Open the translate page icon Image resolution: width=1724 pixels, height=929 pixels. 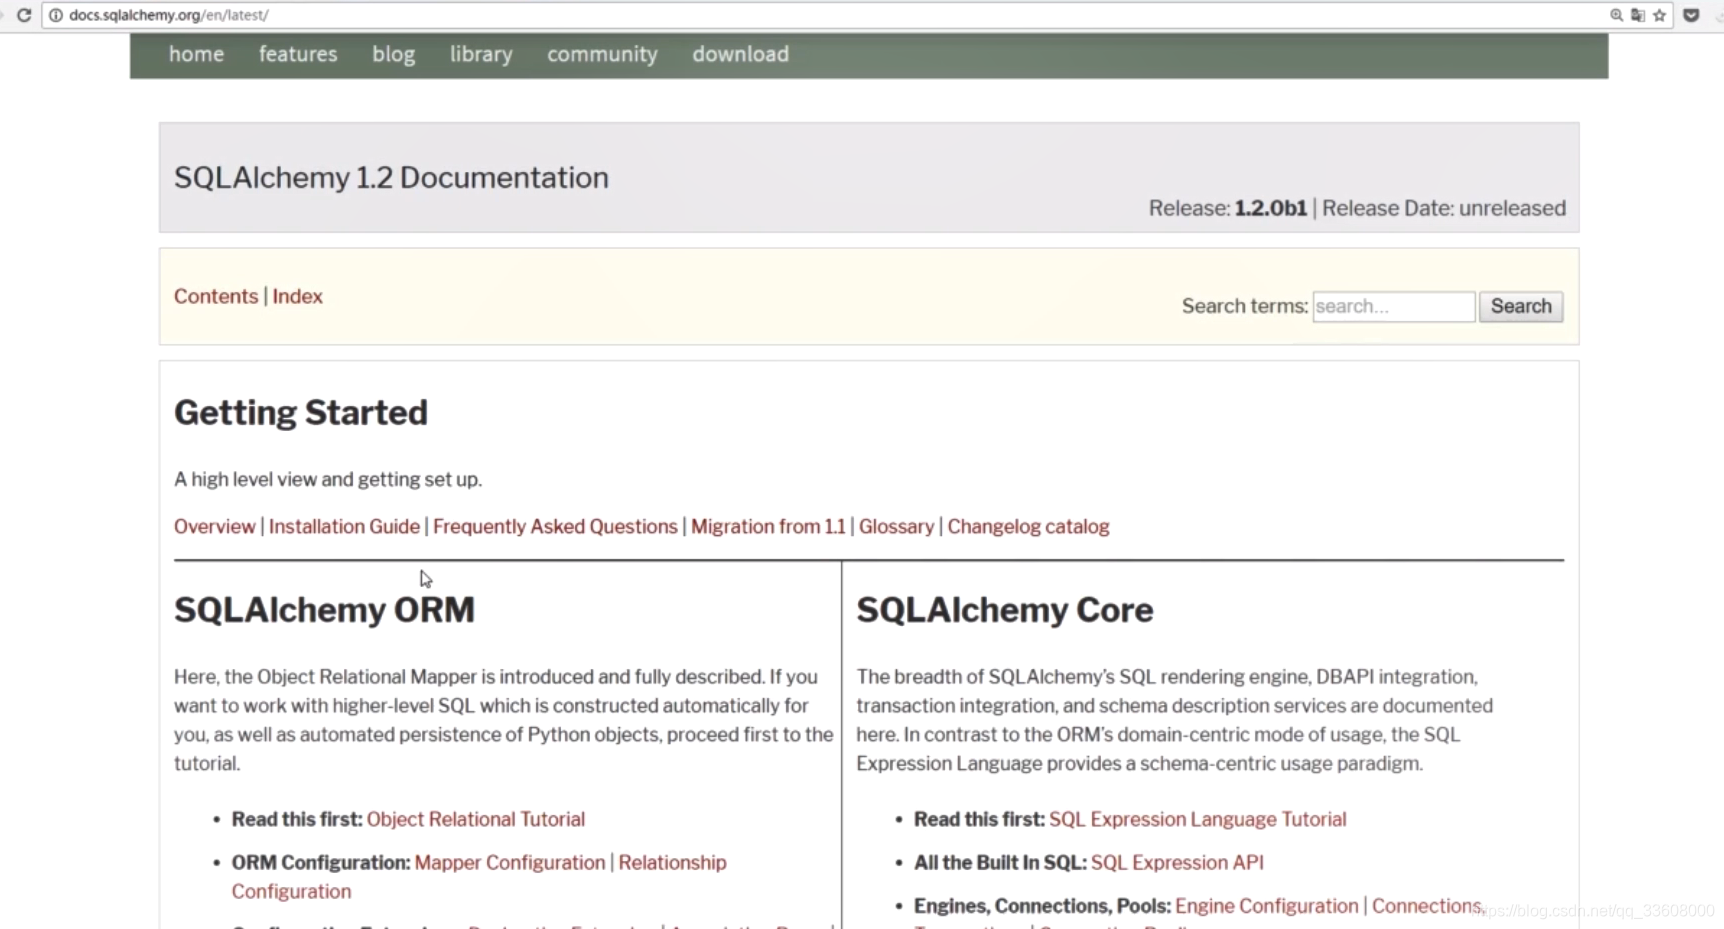1638,15
